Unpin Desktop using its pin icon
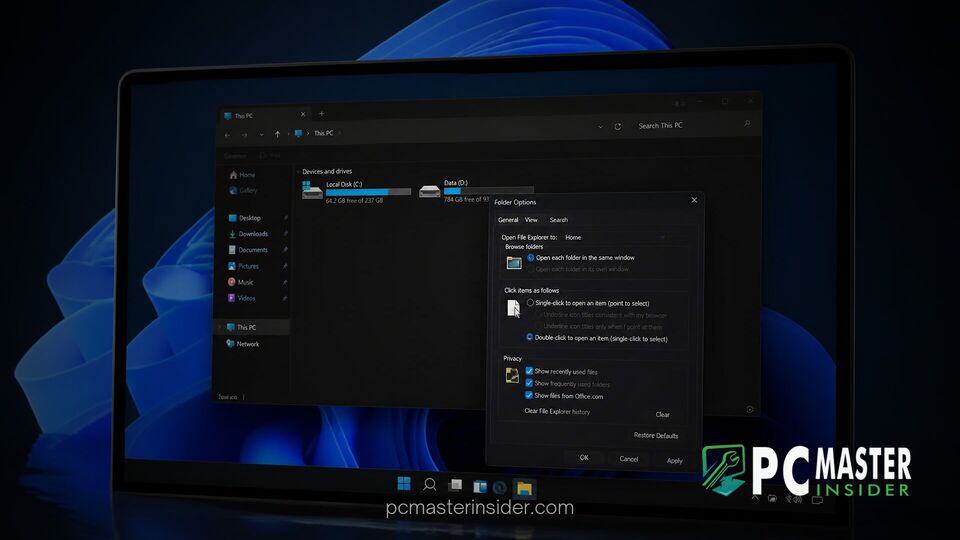The width and height of the screenshot is (960, 540). pos(285,218)
